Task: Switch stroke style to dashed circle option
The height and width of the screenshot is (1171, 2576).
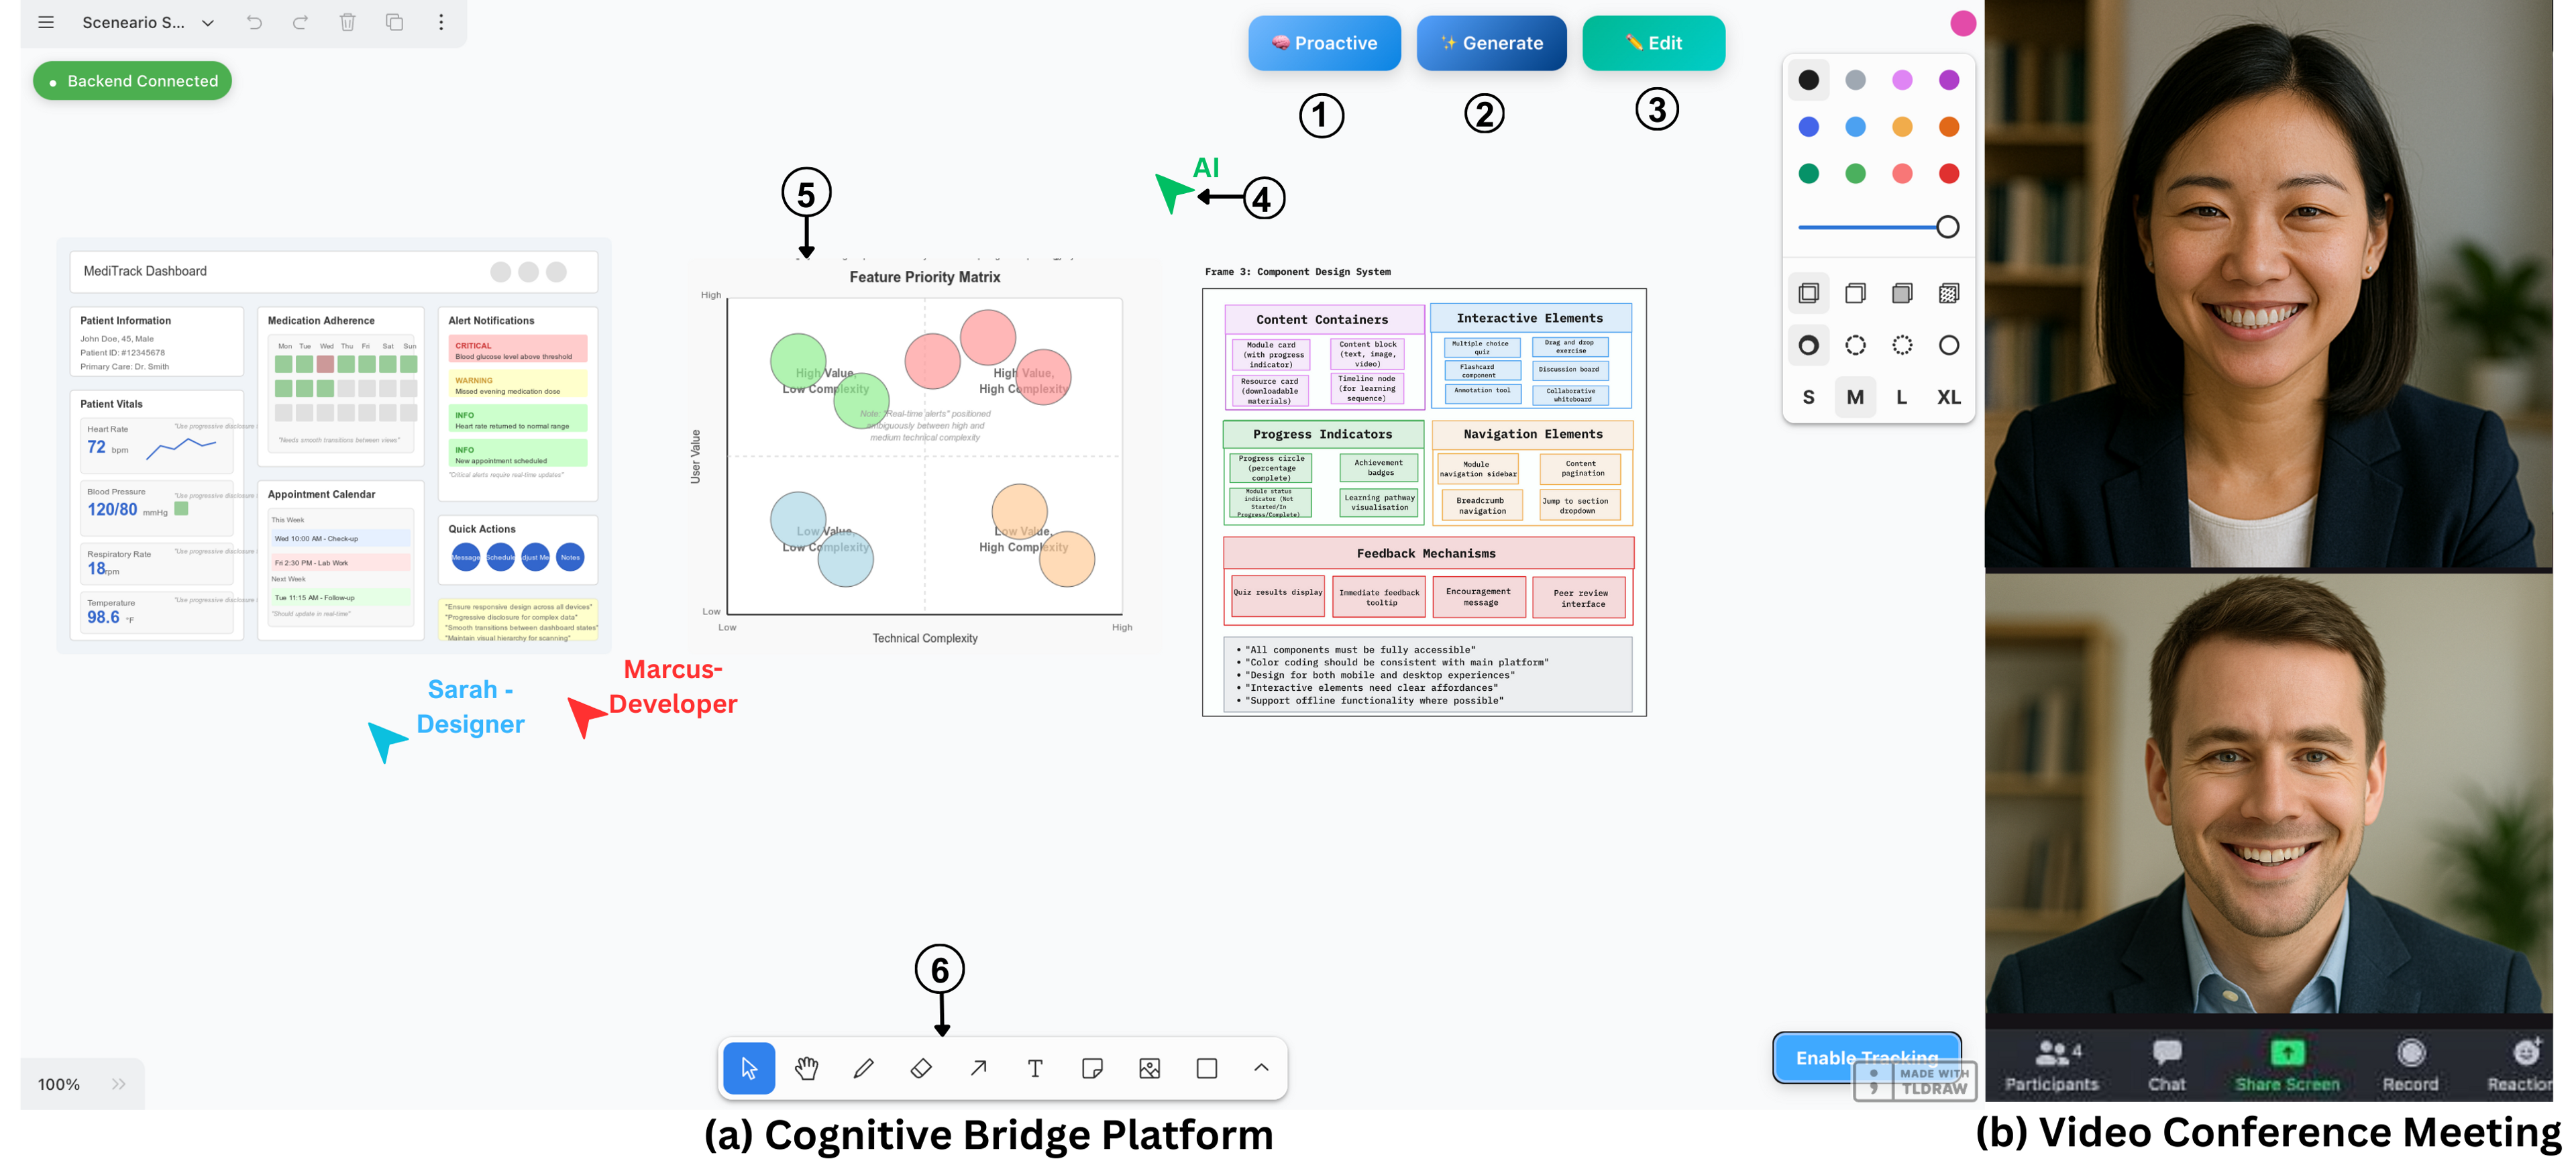Action: 1855,345
